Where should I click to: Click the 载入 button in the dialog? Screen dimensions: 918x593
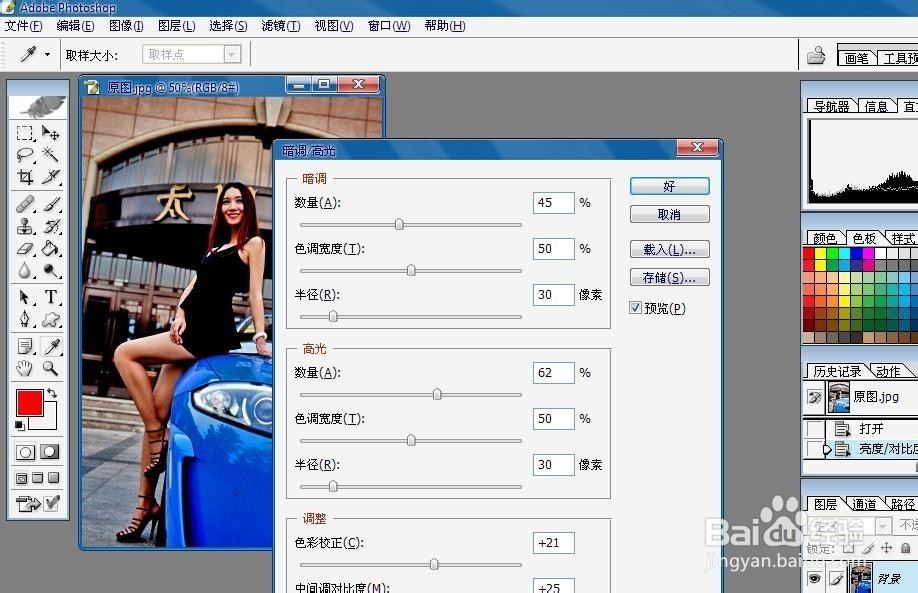pos(669,249)
